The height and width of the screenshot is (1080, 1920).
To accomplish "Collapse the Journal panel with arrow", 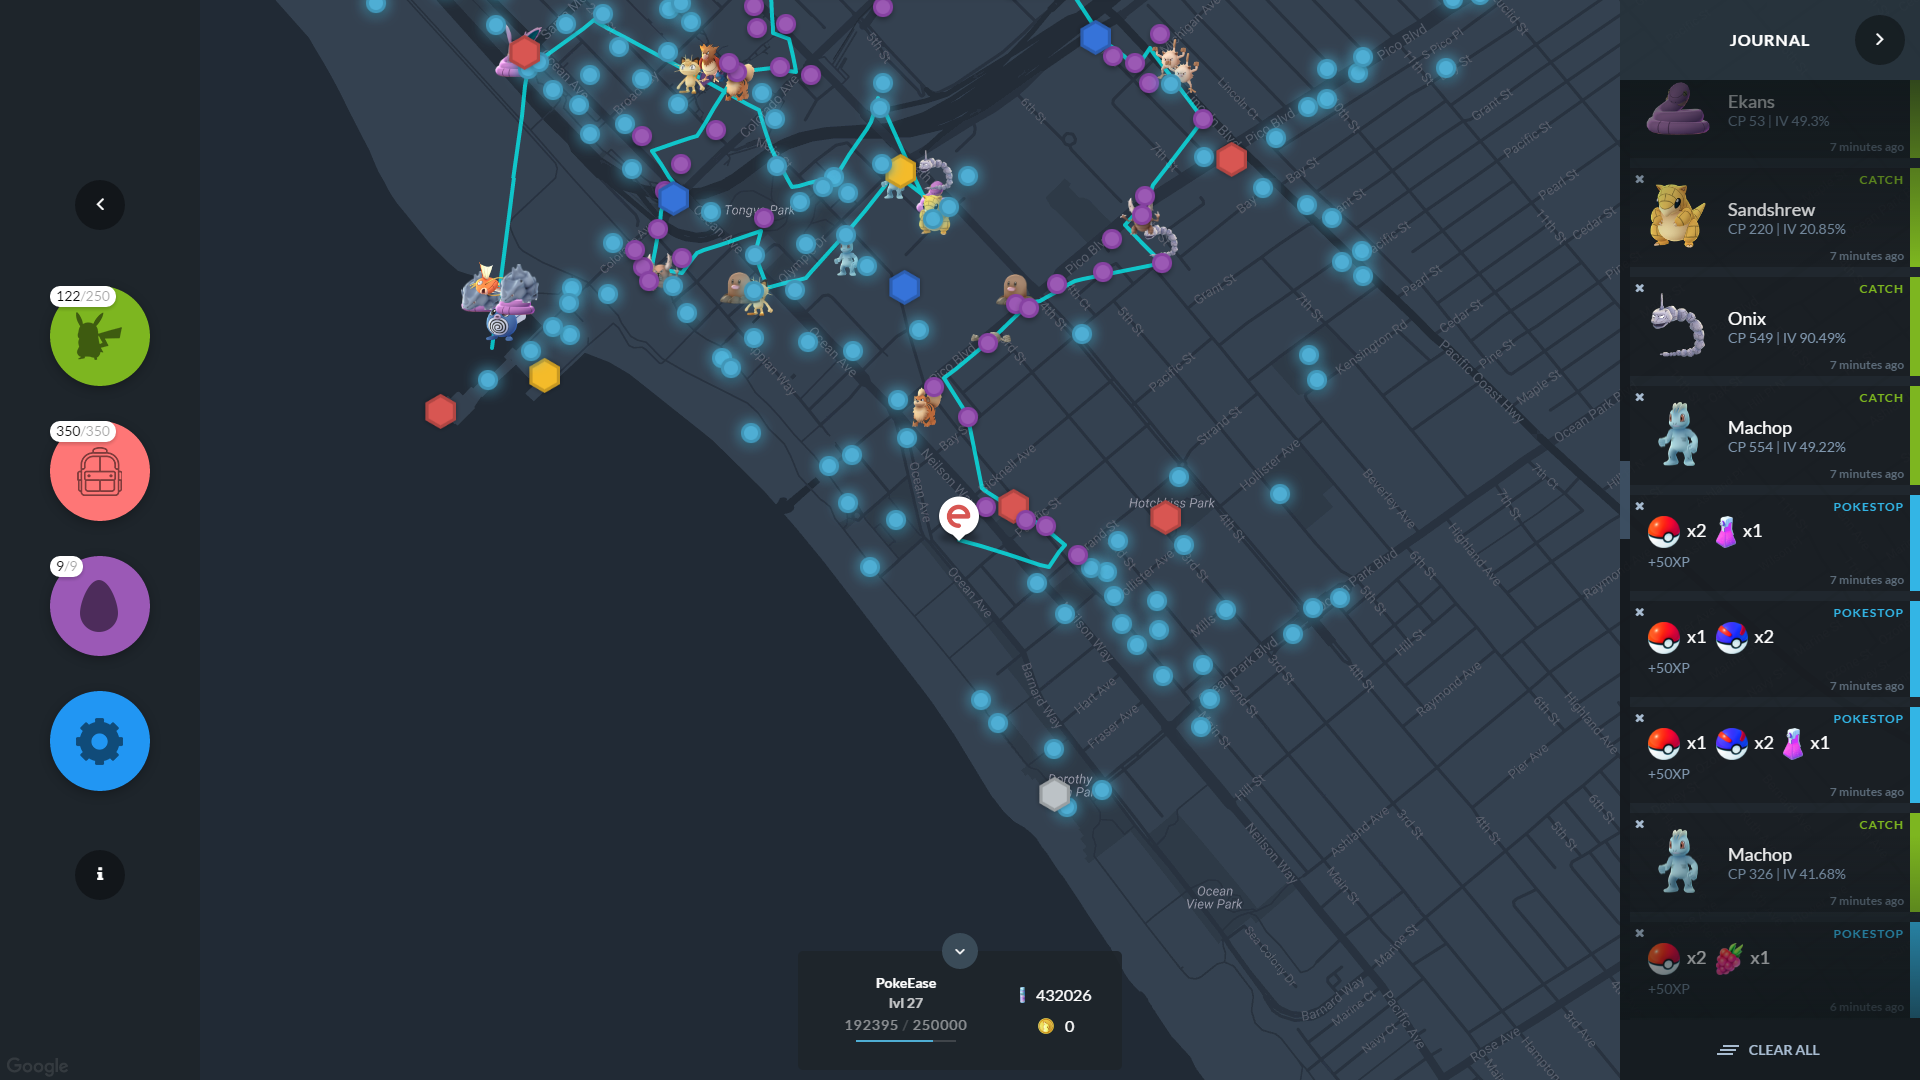I will click(x=1879, y=40).
